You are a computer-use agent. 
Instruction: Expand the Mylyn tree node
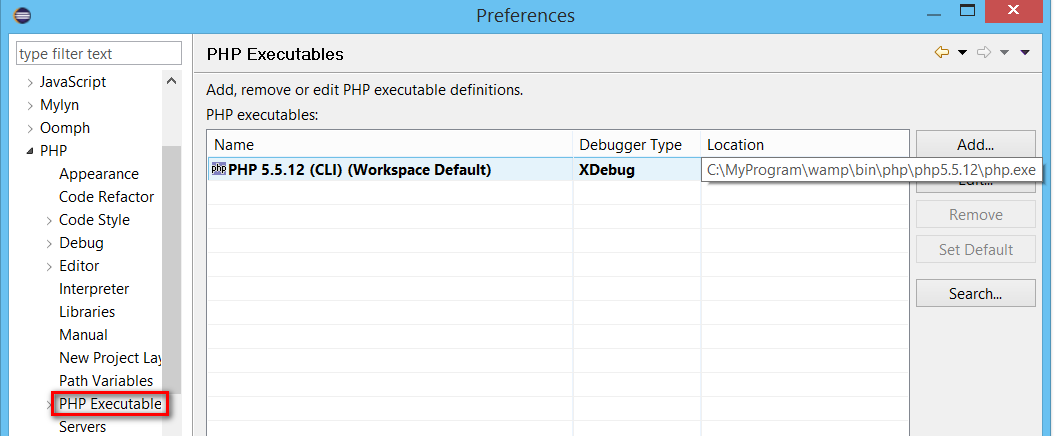[x=30, y=106]
